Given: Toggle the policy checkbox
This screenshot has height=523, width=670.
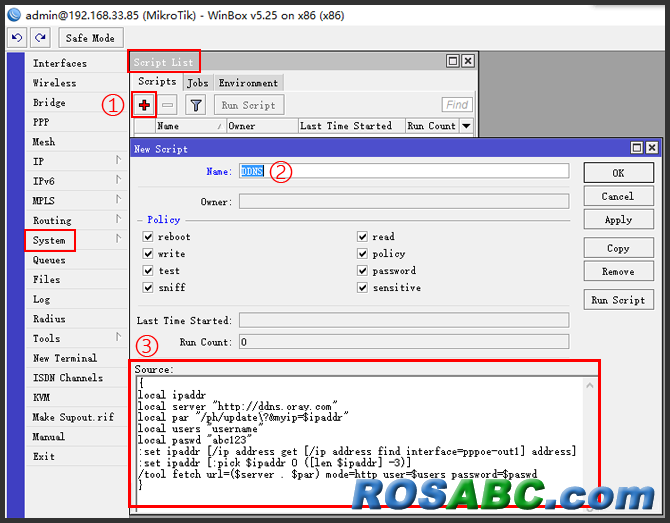Looking at the screenshot, I should tap(362, 254).
